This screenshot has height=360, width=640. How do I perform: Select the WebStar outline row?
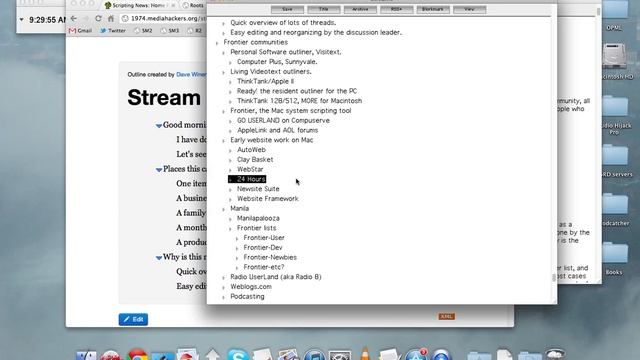click(x=250, y=169)
